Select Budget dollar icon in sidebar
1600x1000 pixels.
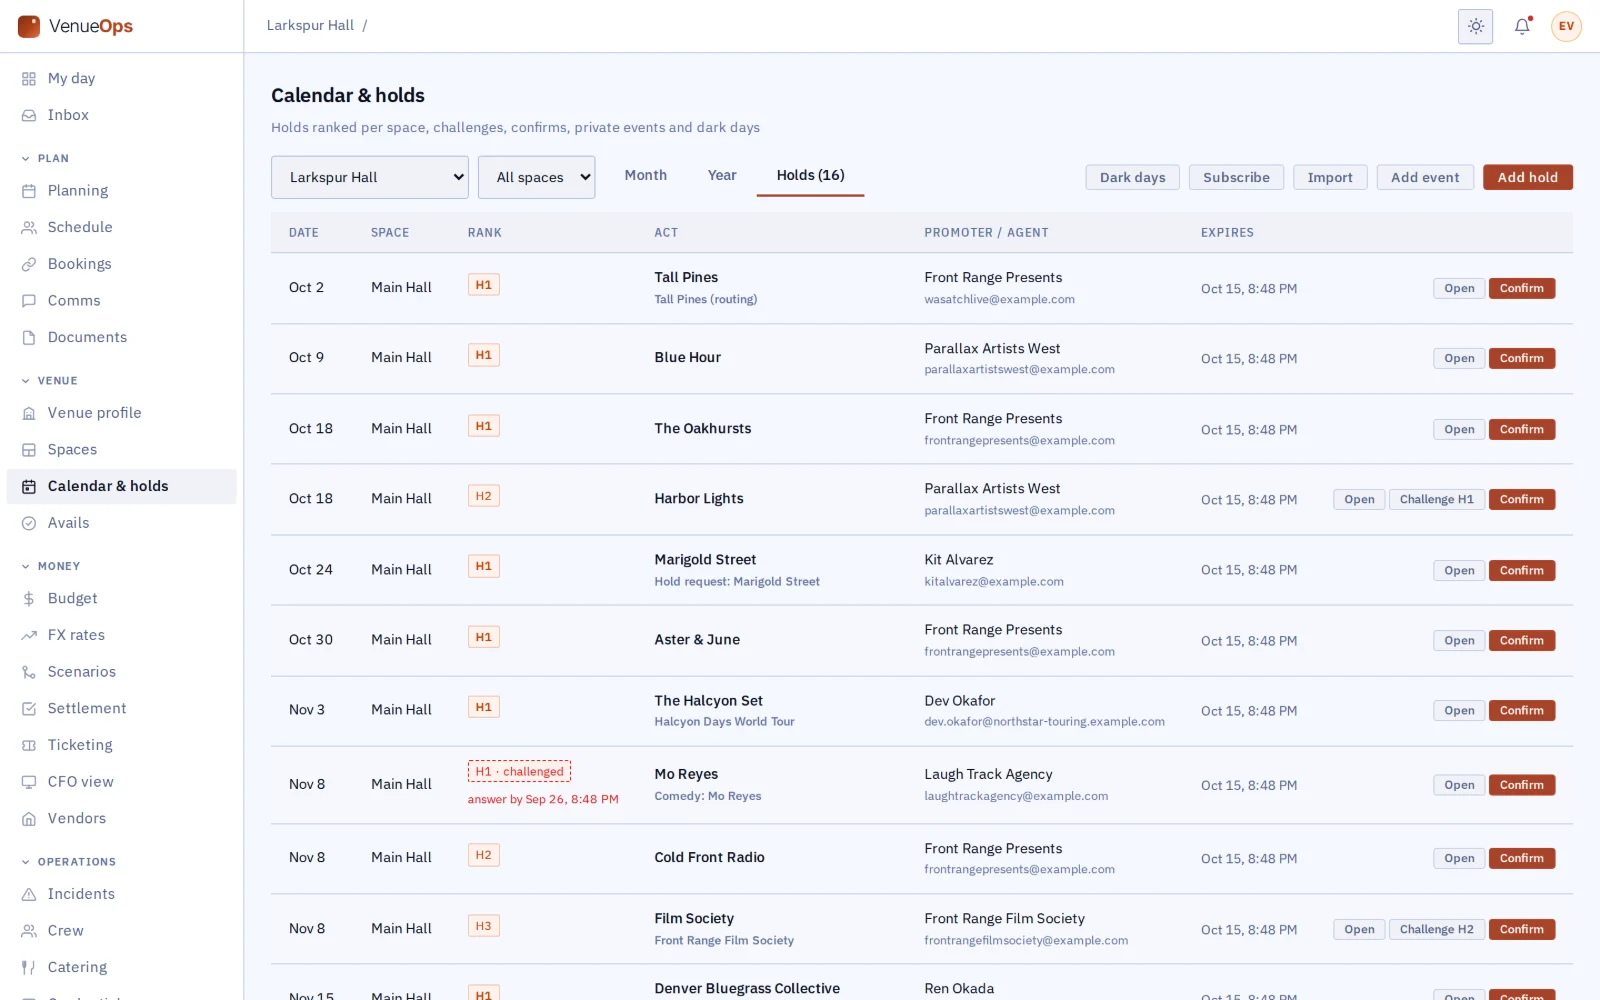(29, 599)
